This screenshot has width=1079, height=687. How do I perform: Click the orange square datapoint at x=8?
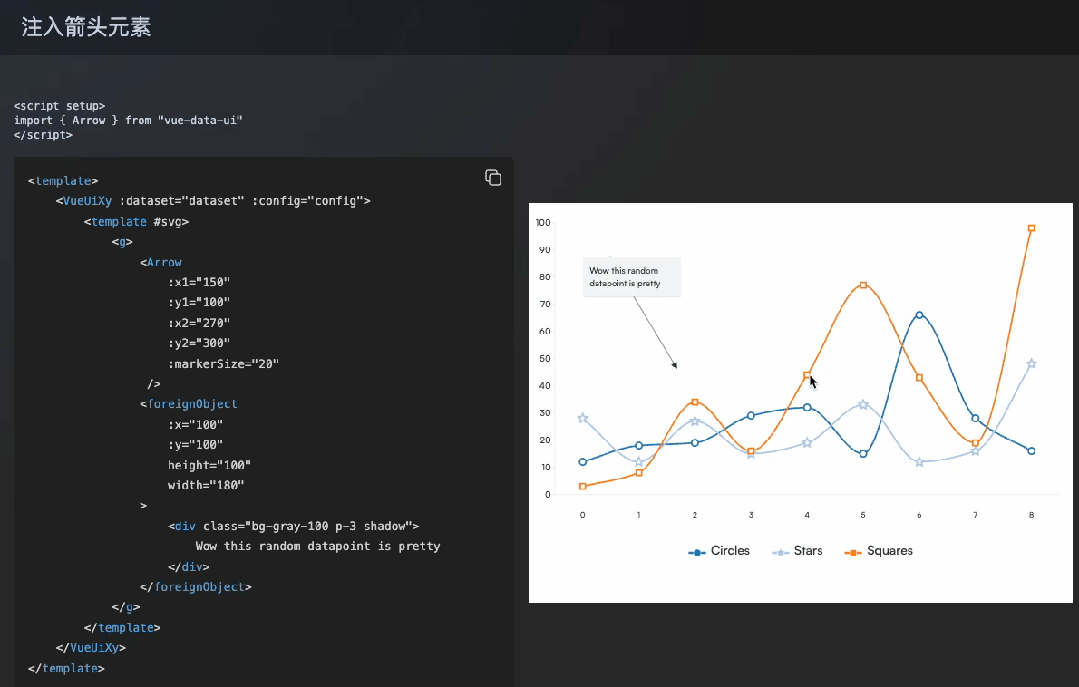1031,228
